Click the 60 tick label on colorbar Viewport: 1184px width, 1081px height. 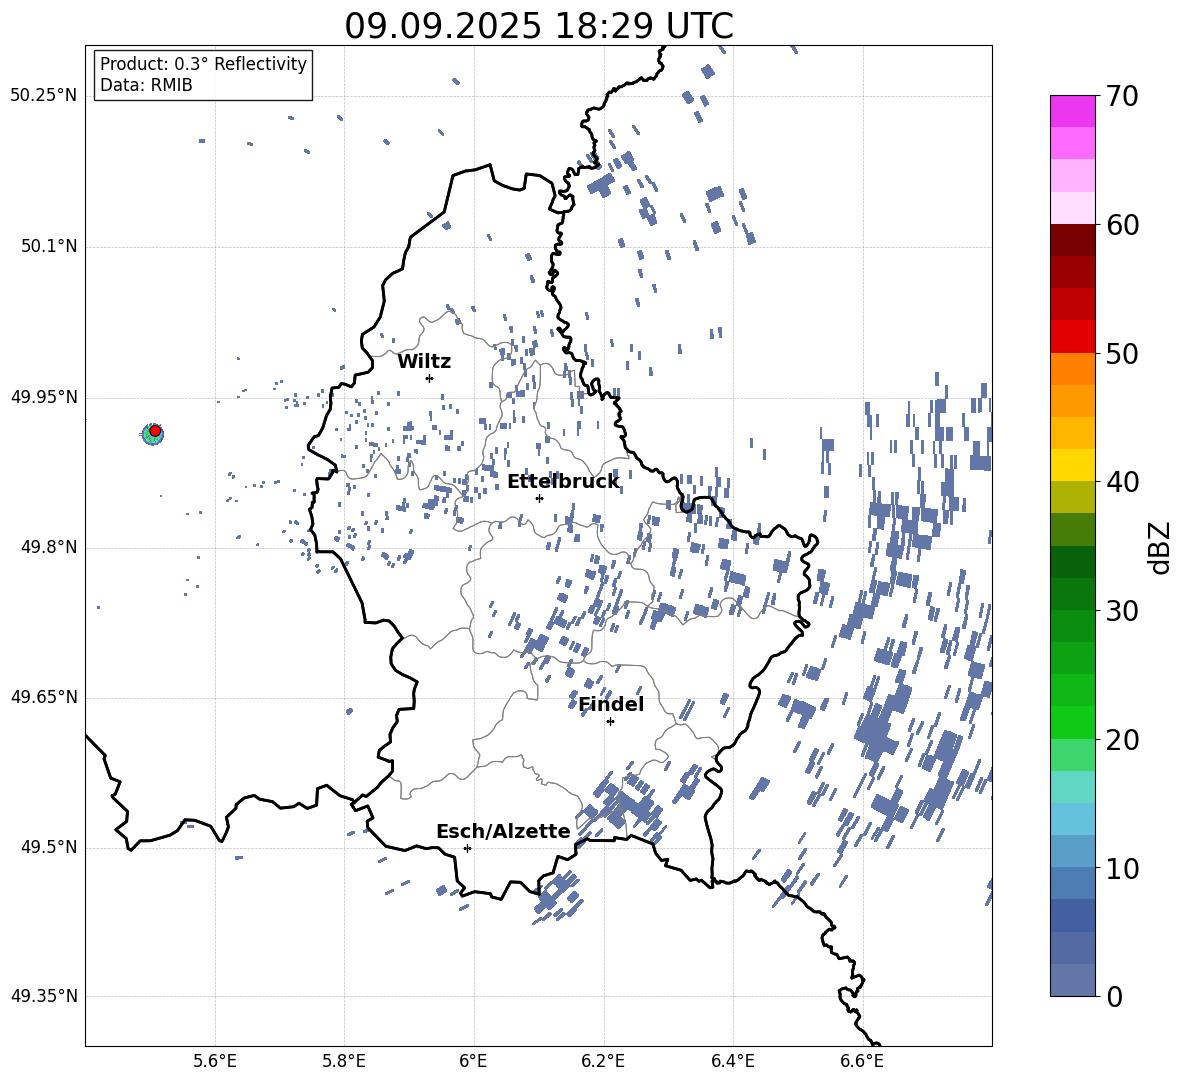(x=1122, y=225)
